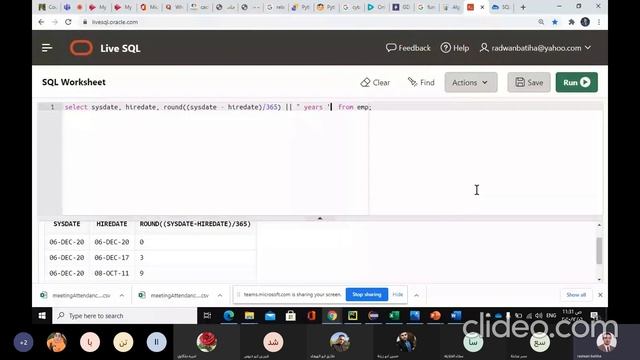Open the Chrome extensions puzzle icon

[x=571, y=22]
